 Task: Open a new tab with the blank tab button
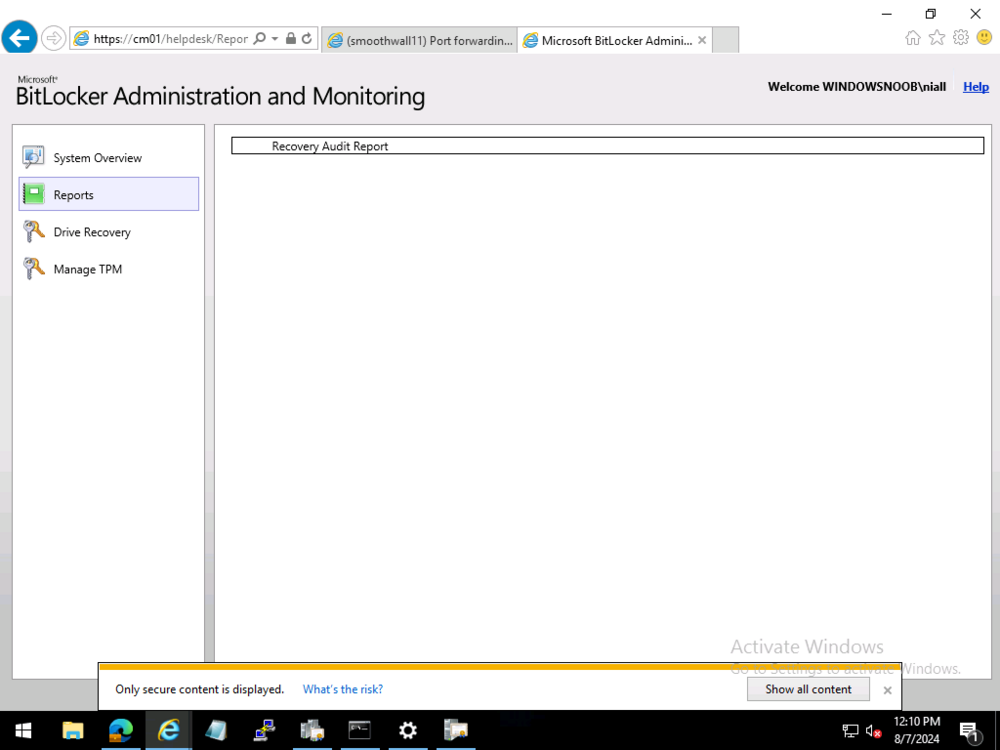[725, 40]
